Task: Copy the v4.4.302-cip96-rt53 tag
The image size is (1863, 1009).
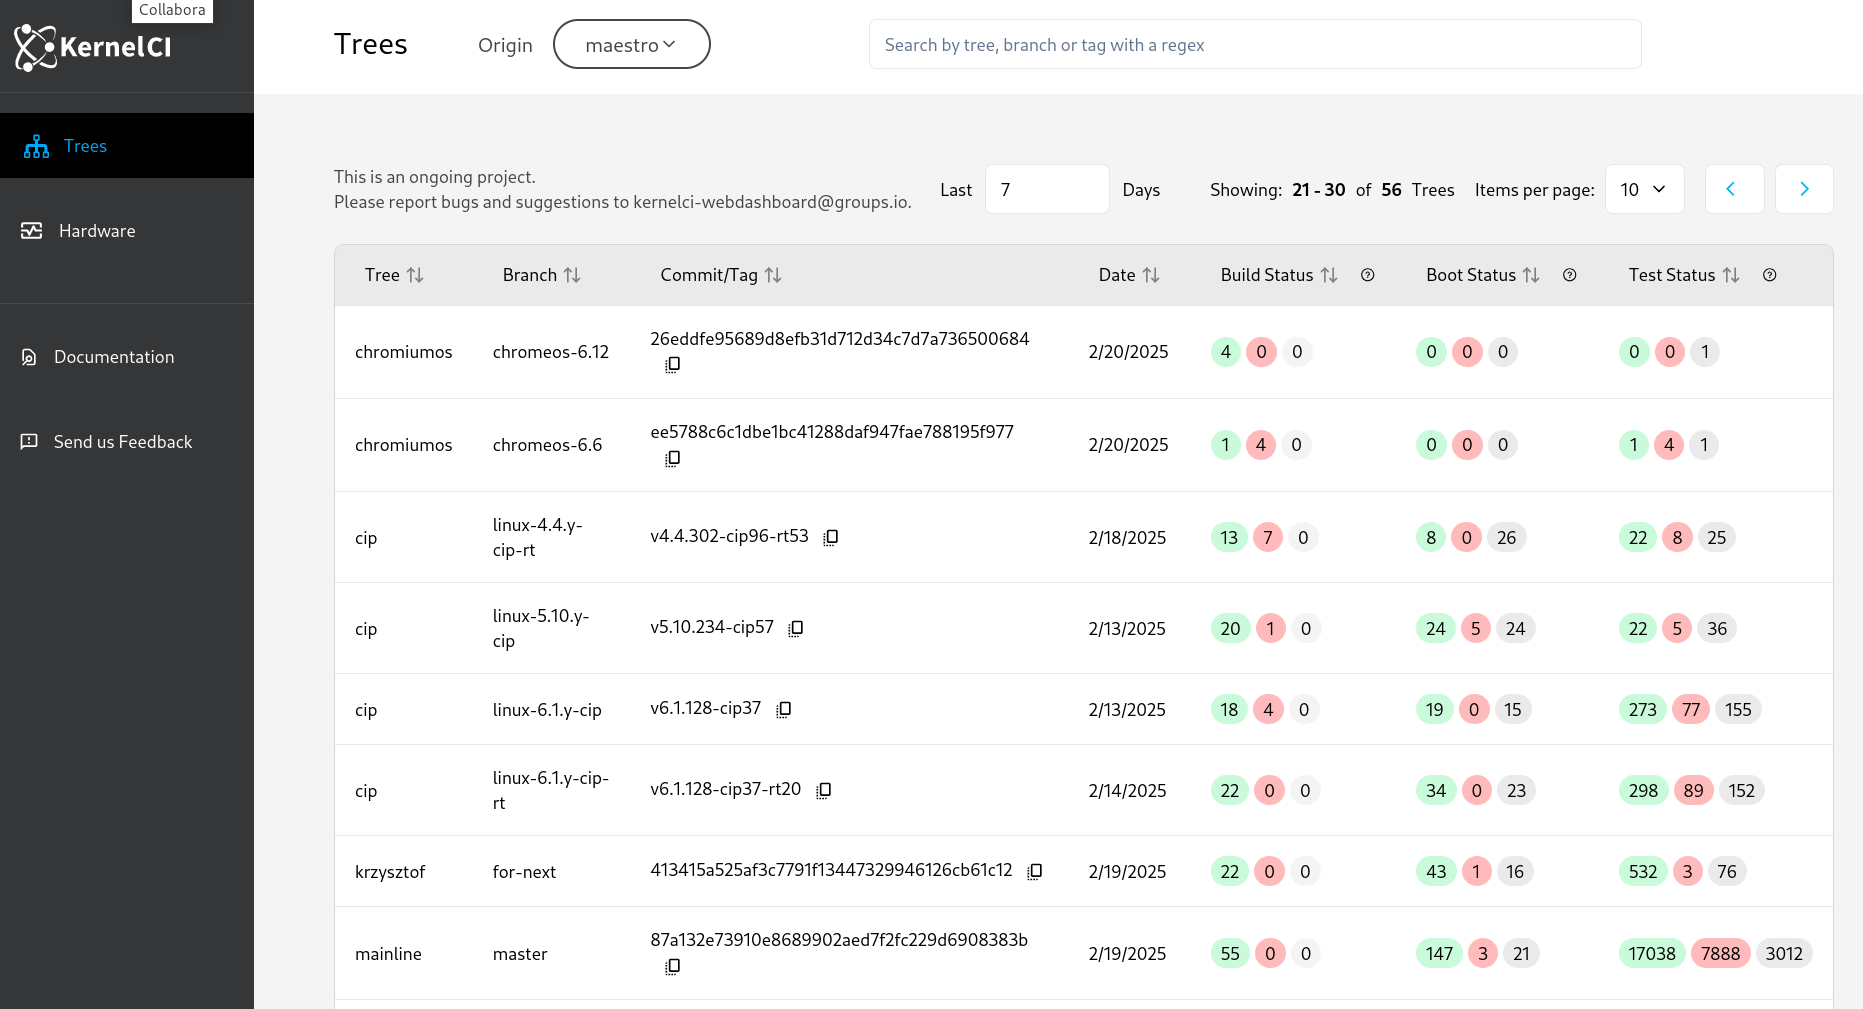Action: point(830,537)
